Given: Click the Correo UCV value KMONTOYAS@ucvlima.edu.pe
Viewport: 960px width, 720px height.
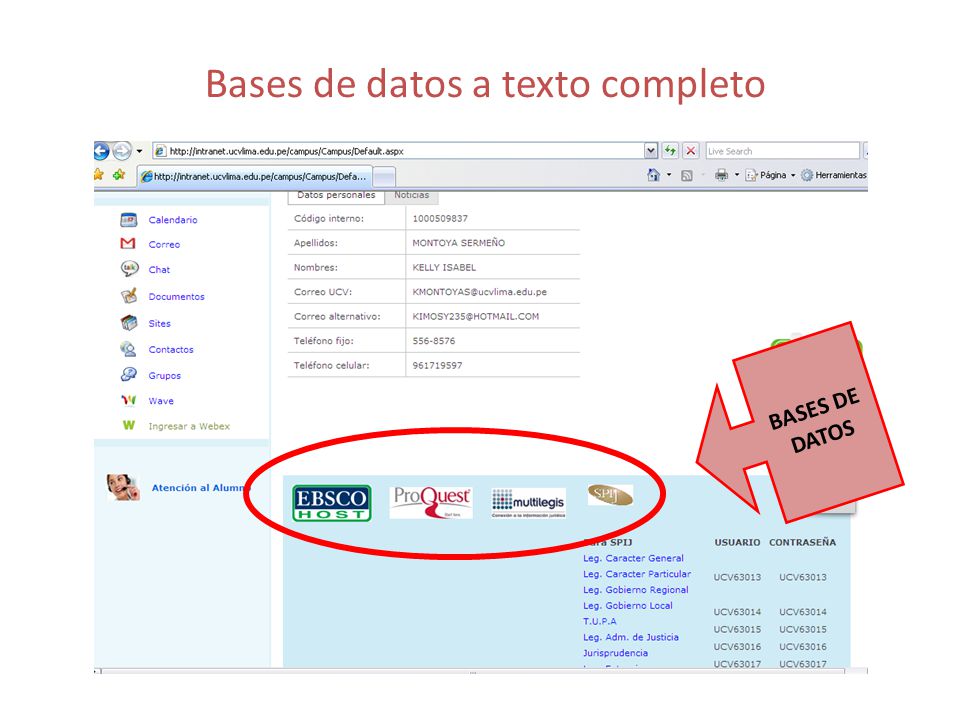Looking at the screenshot, I should coord(479,292).
